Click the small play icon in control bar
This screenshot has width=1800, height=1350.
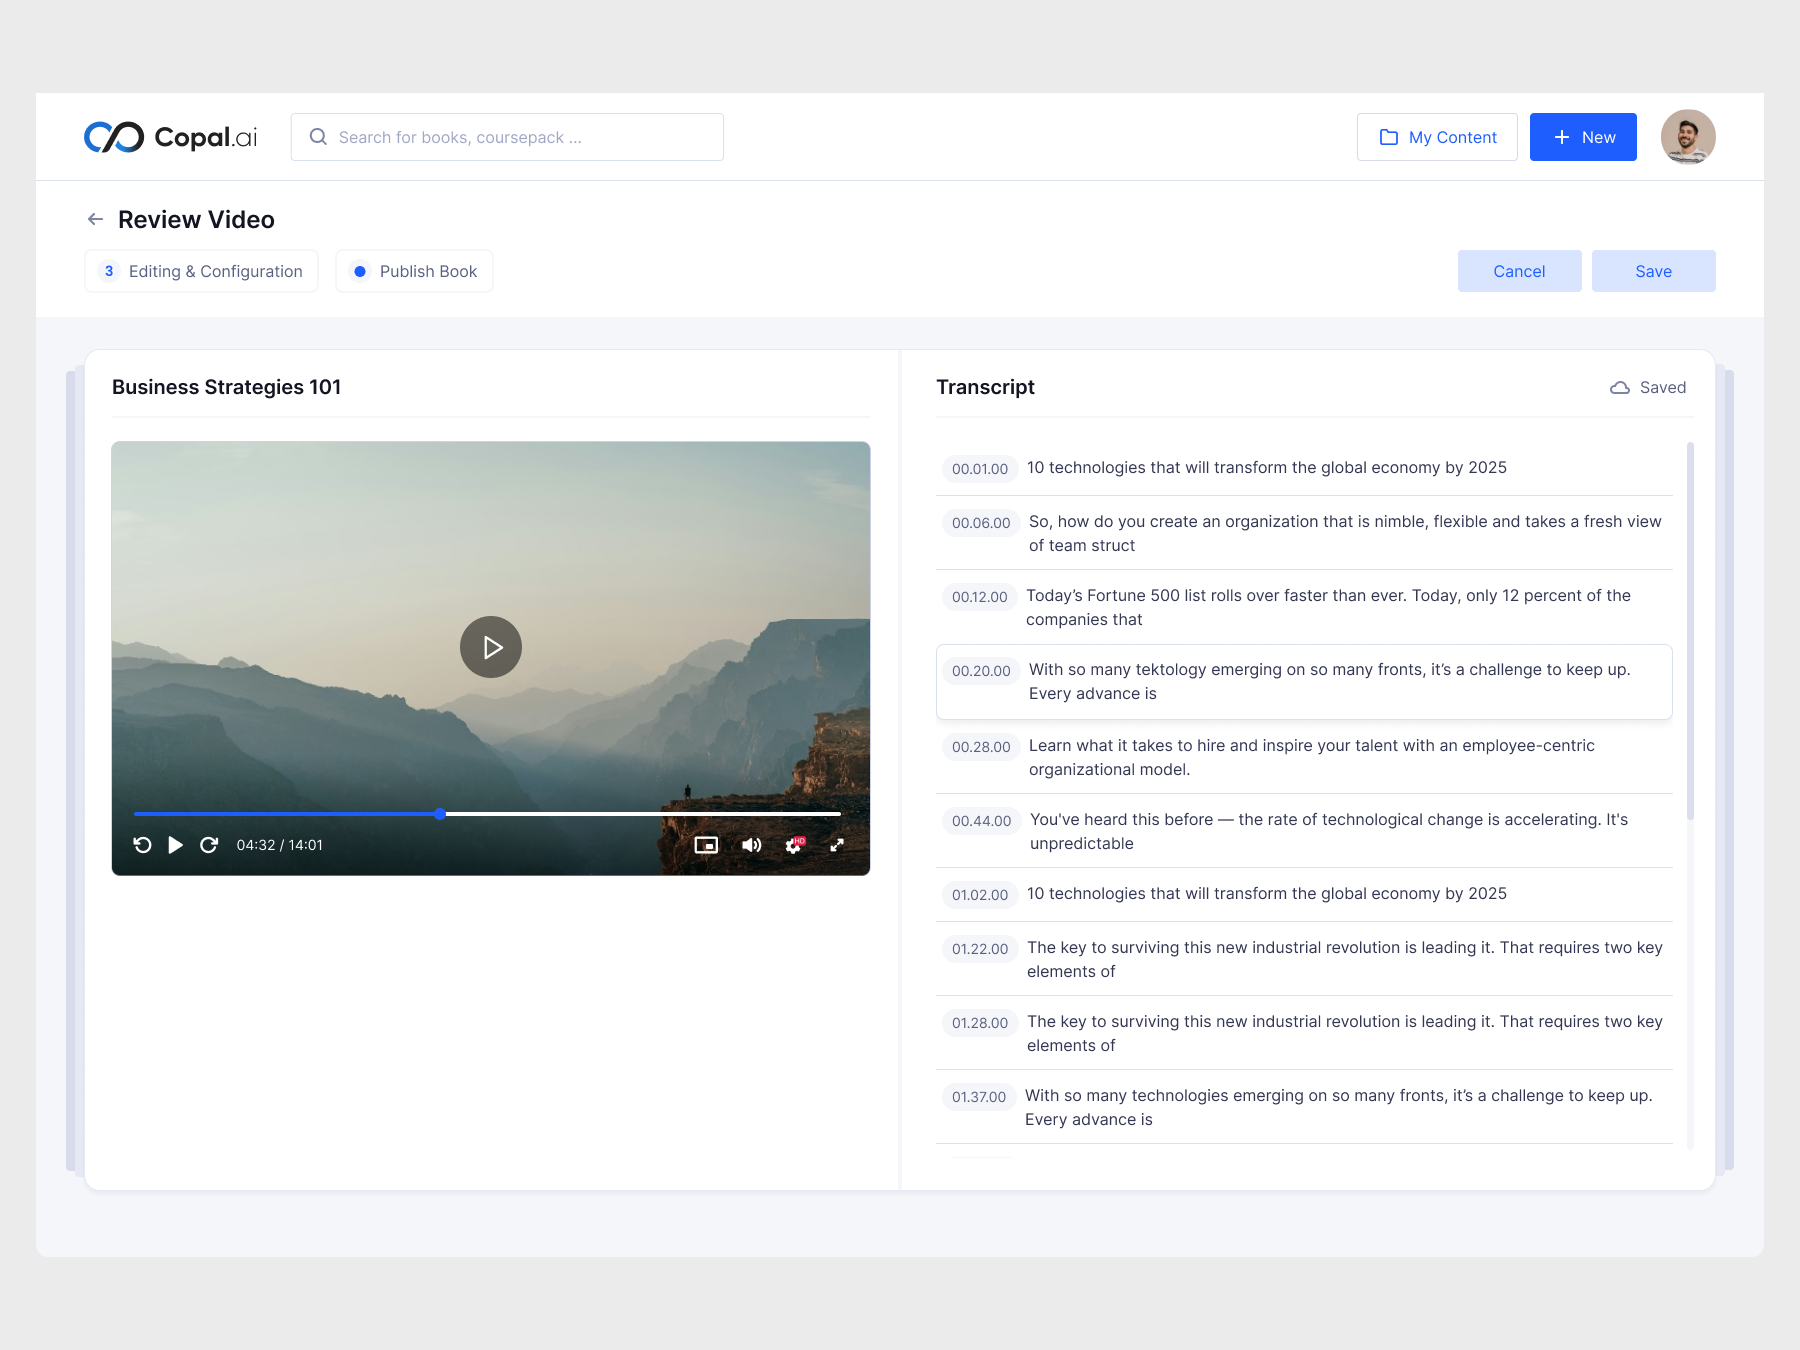[175, 845]
